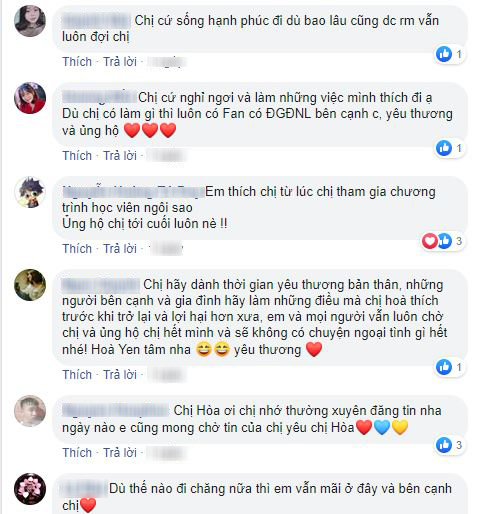The width and height of the screenshot is (502, 514).
Task: Open profile picture of first commenter
Action: click(30, 21)
